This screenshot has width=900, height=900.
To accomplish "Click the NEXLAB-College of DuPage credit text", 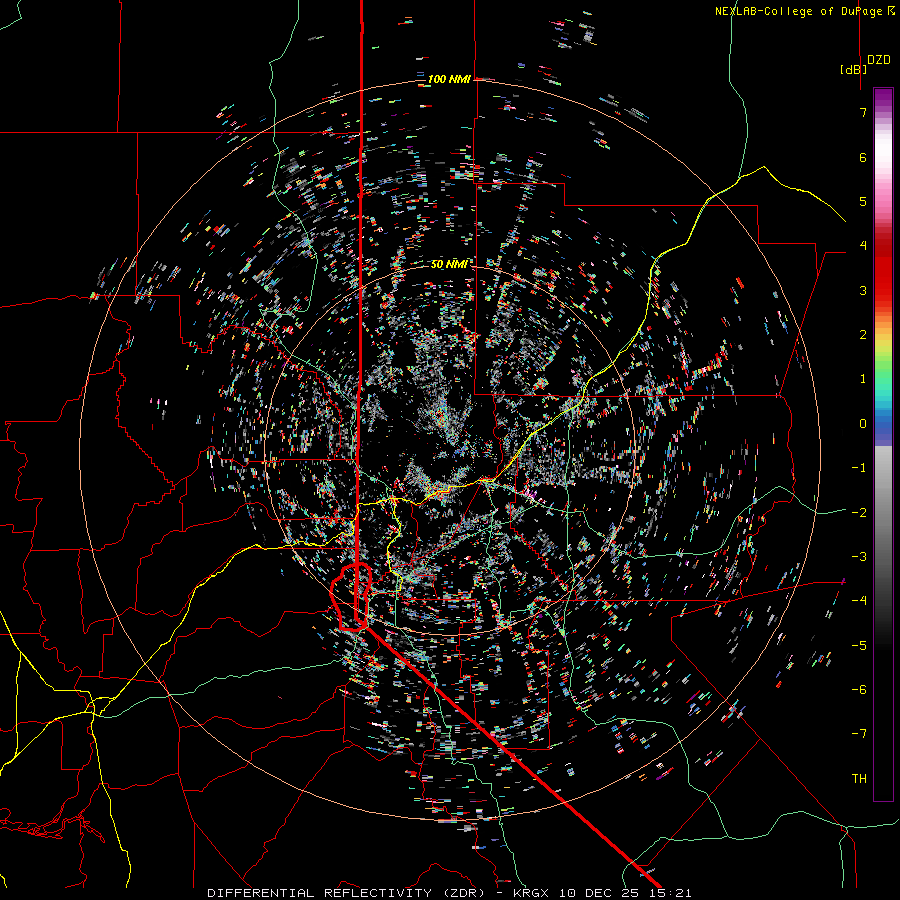I will tap(798, 11).
